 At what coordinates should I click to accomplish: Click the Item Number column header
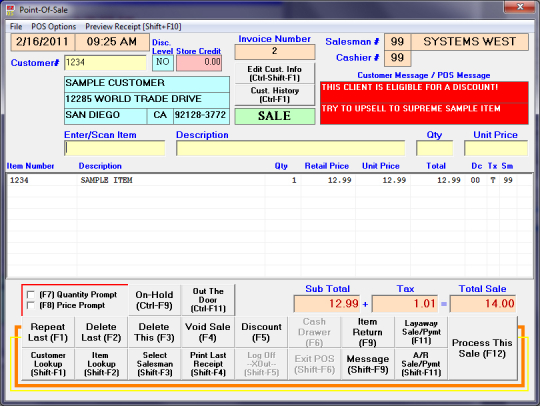click(x=30, y=166)
